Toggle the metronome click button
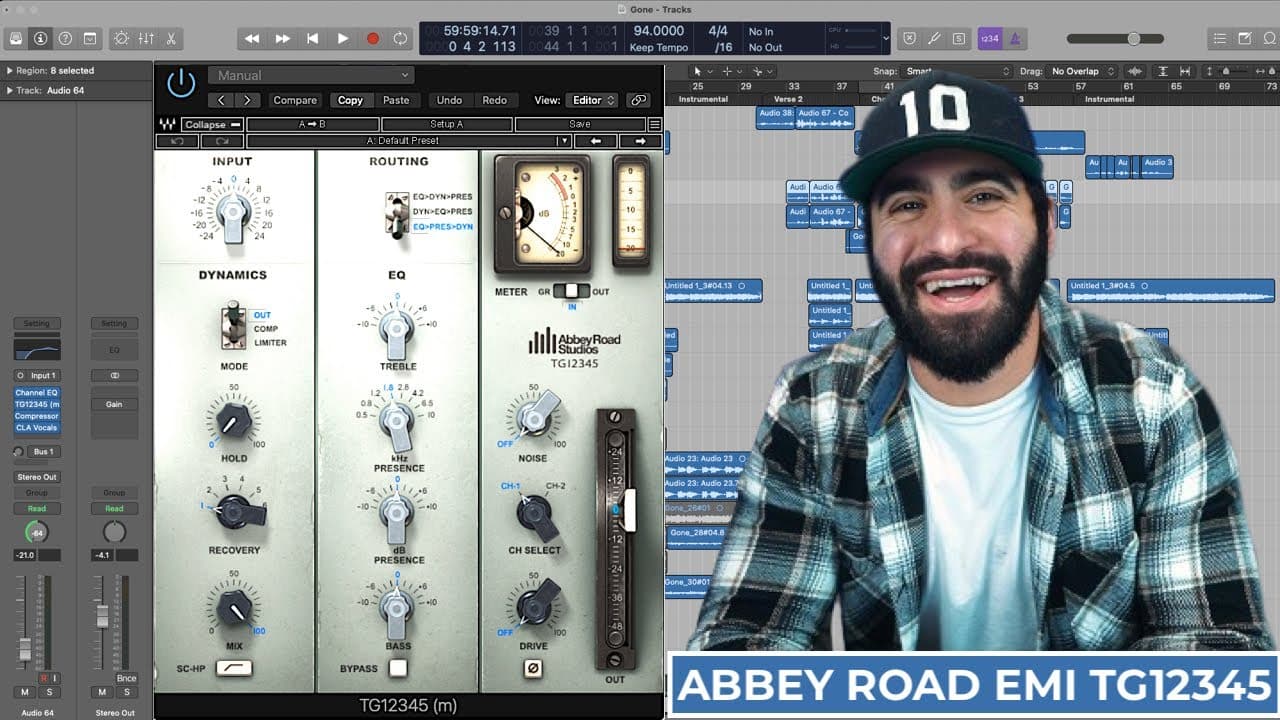1280x720 pixels. point(1015,39)
